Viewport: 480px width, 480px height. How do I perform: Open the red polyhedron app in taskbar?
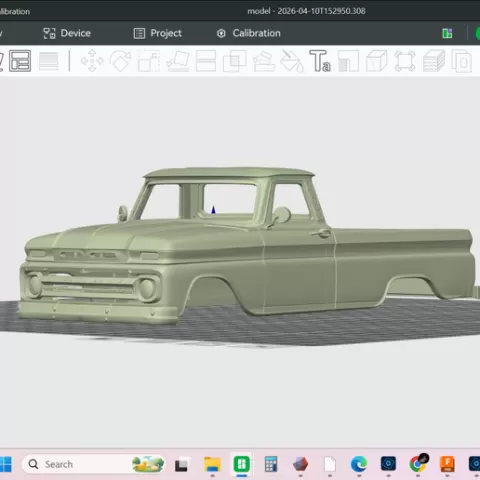click(300, 464)
